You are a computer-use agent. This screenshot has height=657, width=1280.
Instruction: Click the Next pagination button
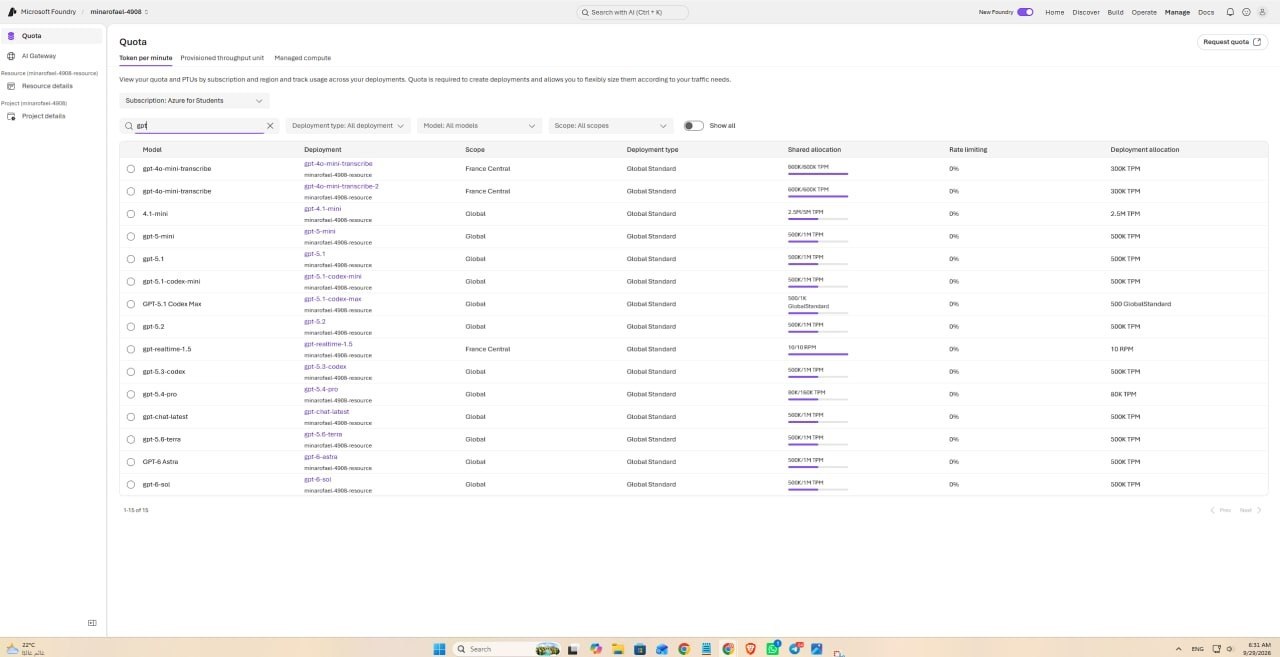point(1251,510)
